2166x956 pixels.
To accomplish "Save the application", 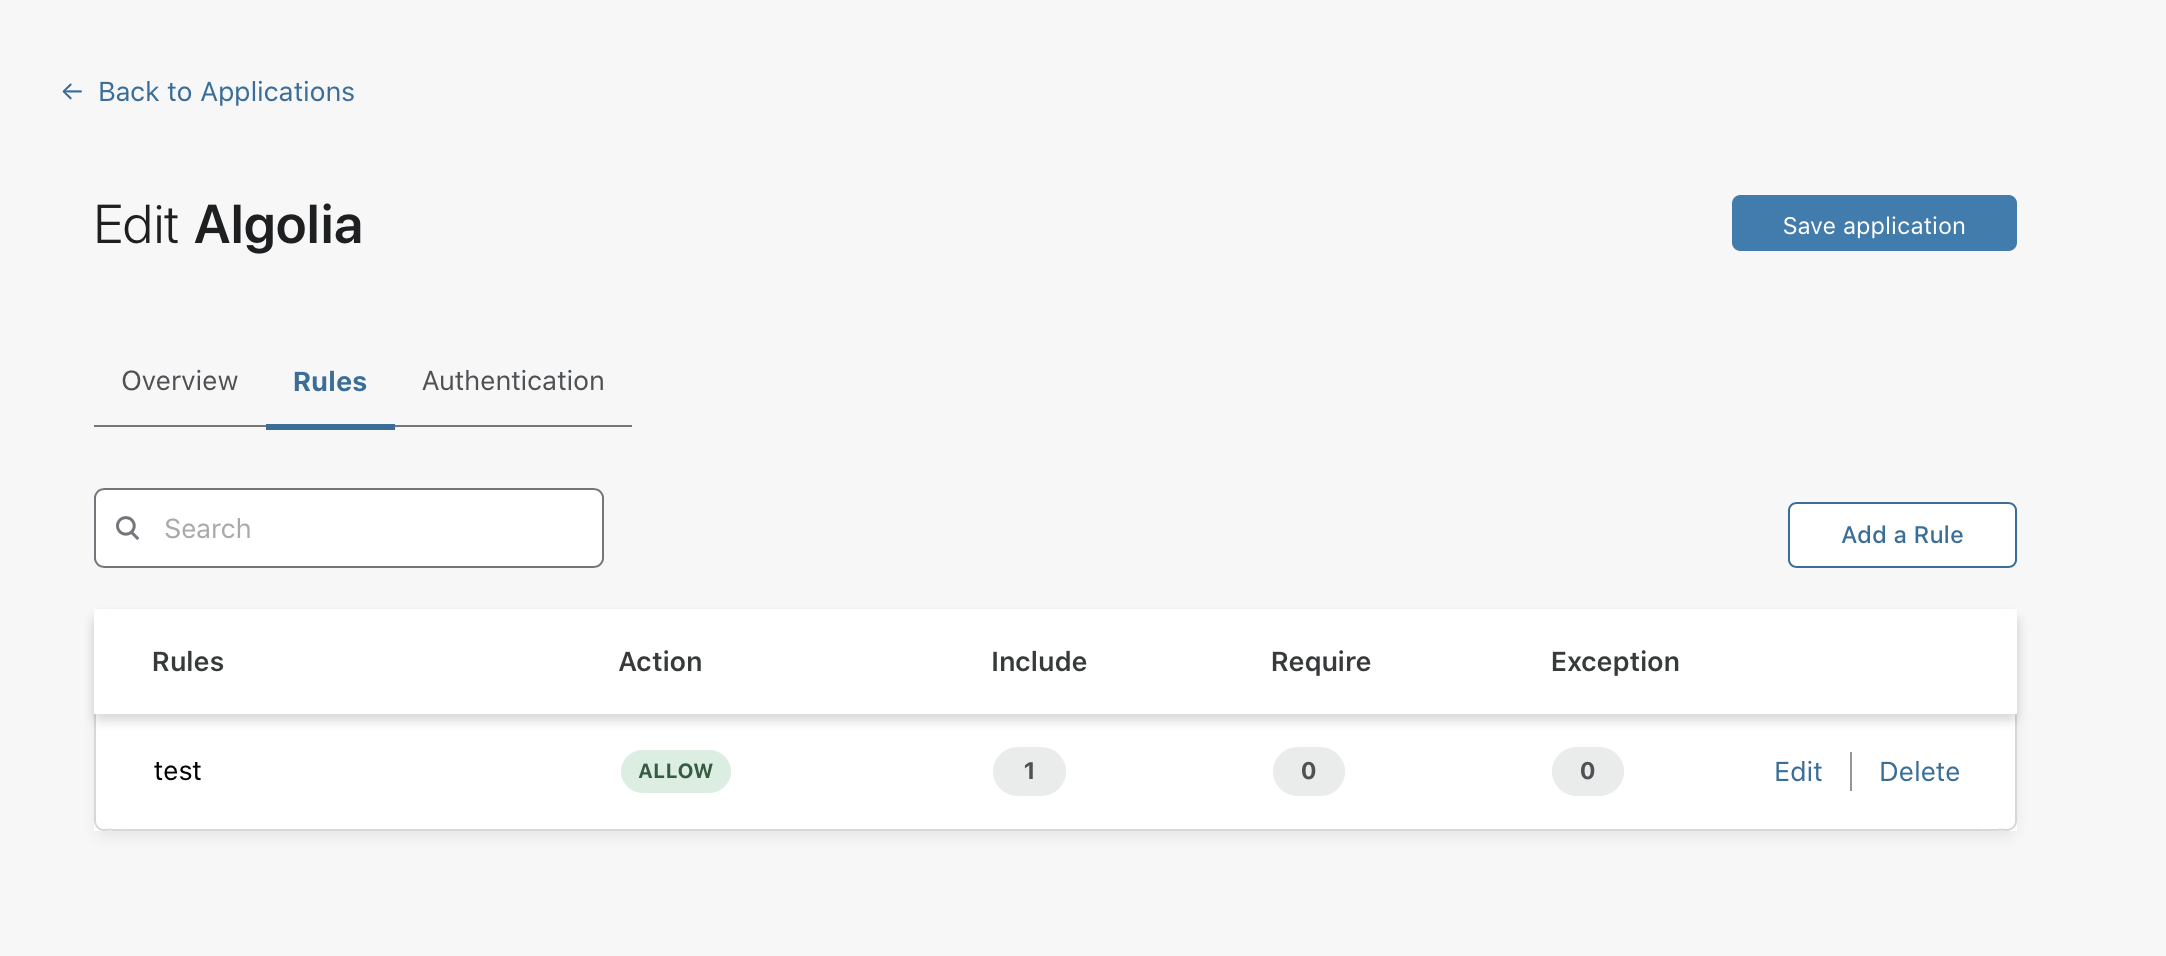I will 1873,224.
